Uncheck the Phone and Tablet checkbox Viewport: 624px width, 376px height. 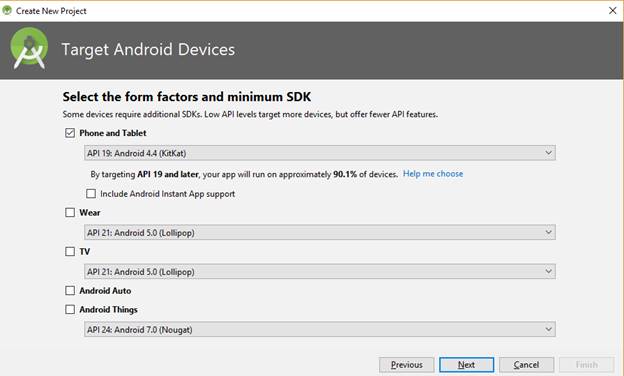[70, 133]
